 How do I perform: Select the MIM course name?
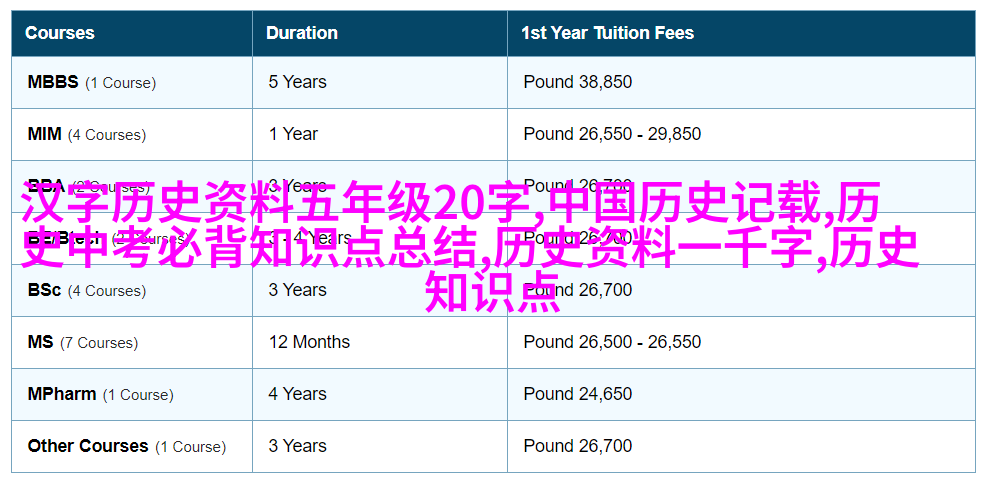pyautogui.click(x=45, y=134)
